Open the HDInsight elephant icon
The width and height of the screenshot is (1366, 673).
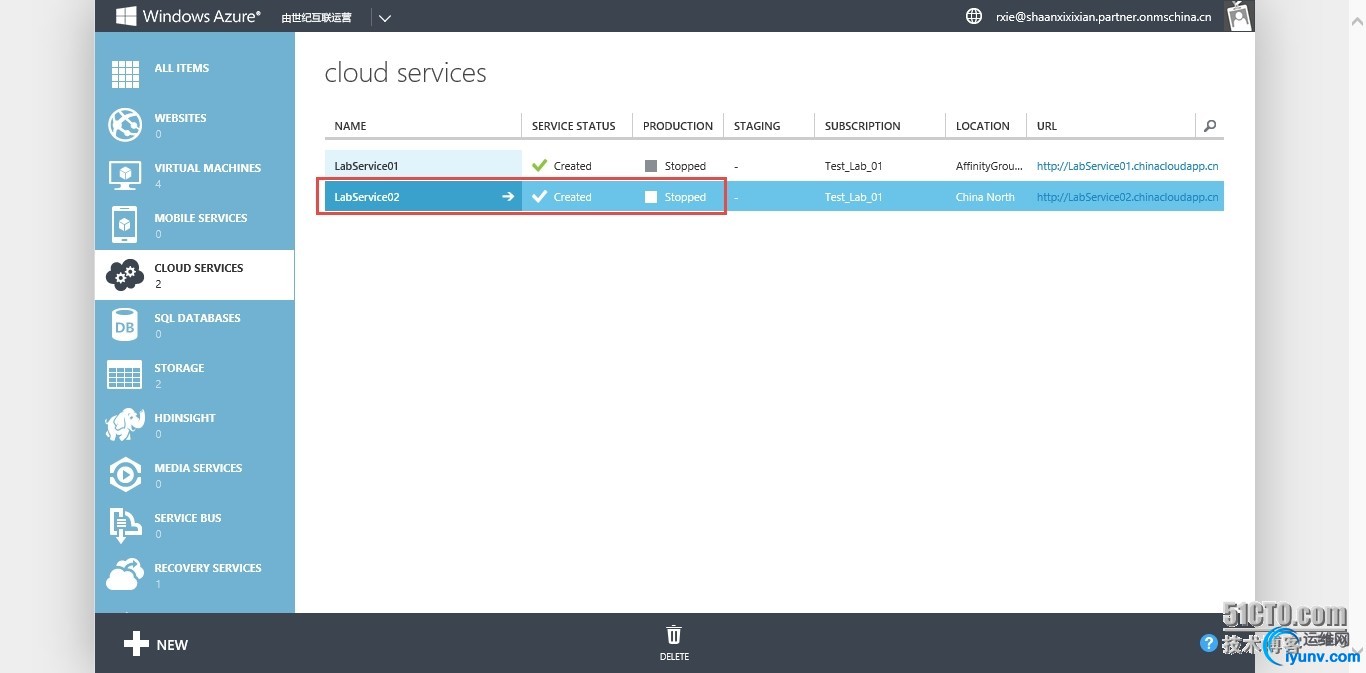click(x=125, y=424)
